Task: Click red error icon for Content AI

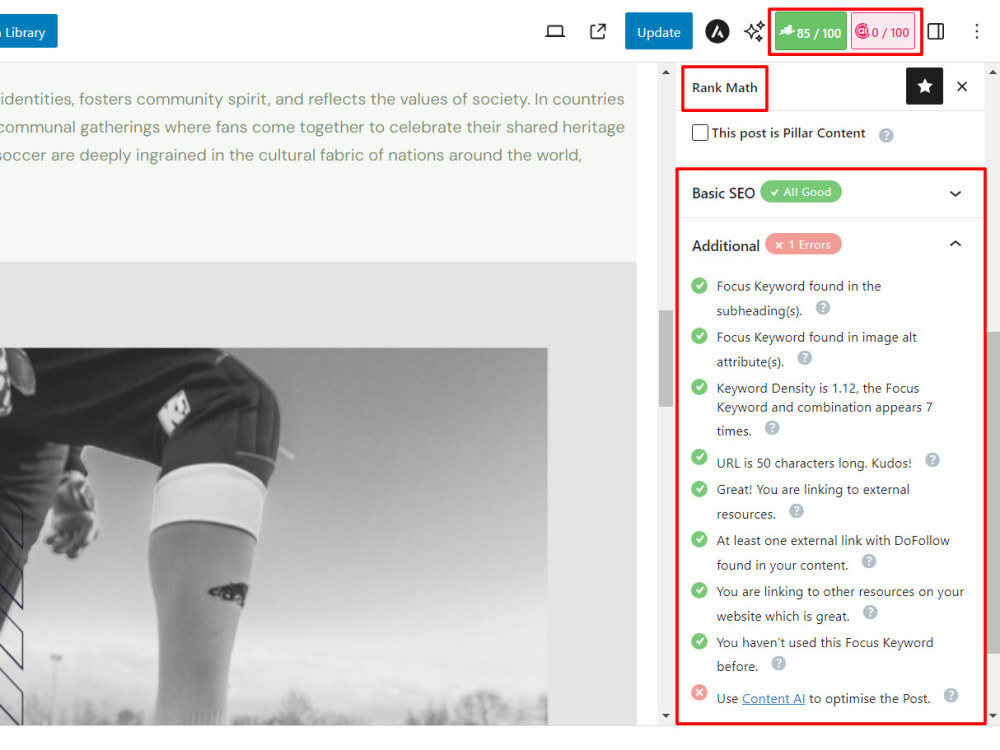Action: pos(699,693)
